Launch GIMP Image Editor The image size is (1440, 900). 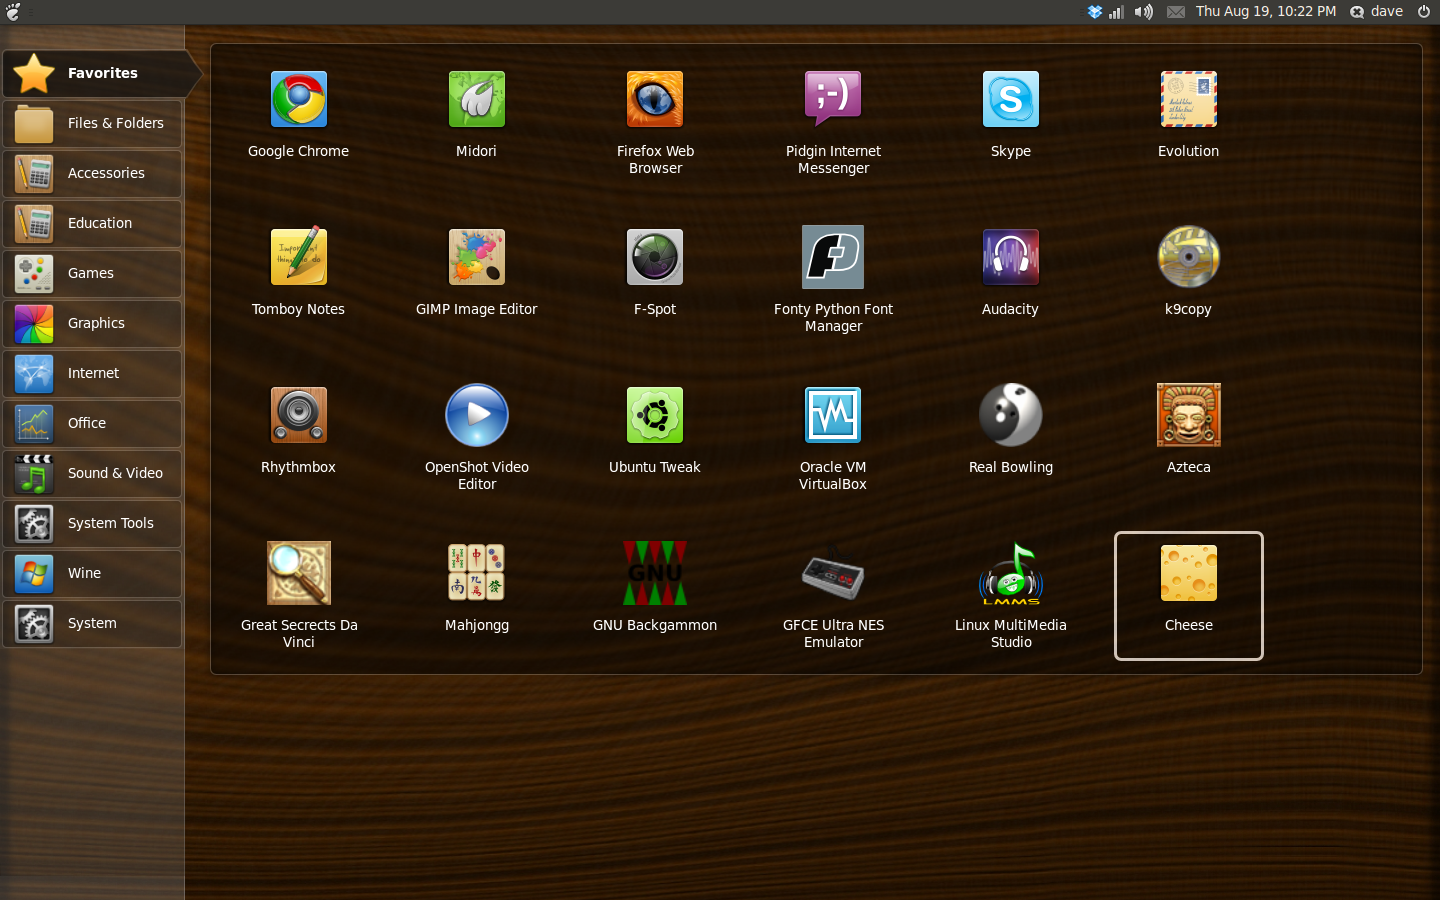477,272
